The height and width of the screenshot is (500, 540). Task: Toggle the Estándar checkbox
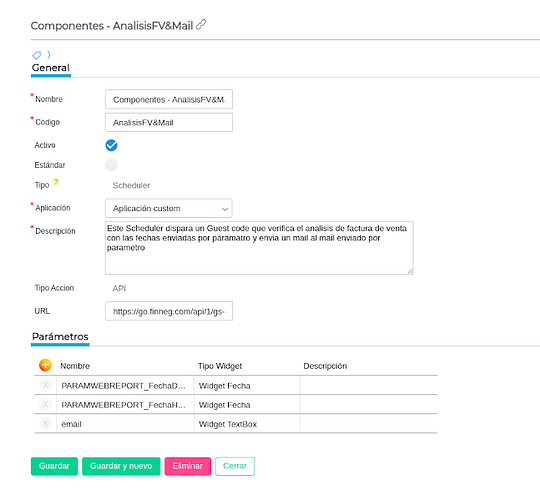111,165
